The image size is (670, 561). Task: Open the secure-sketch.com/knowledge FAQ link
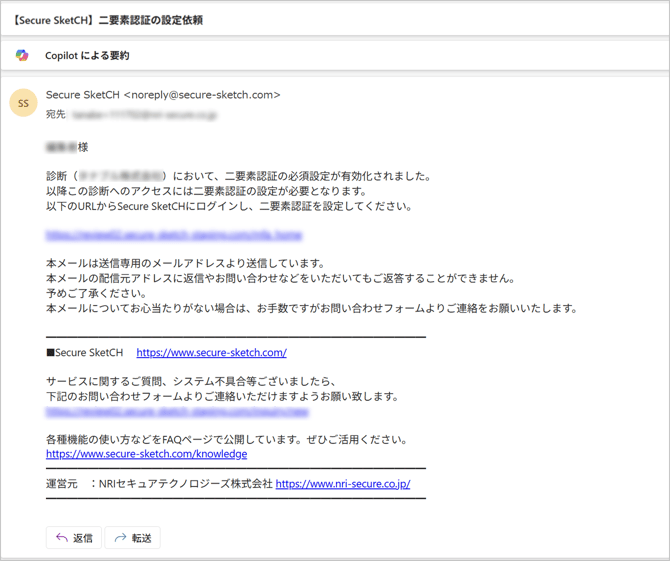click(x=147, y=454)
